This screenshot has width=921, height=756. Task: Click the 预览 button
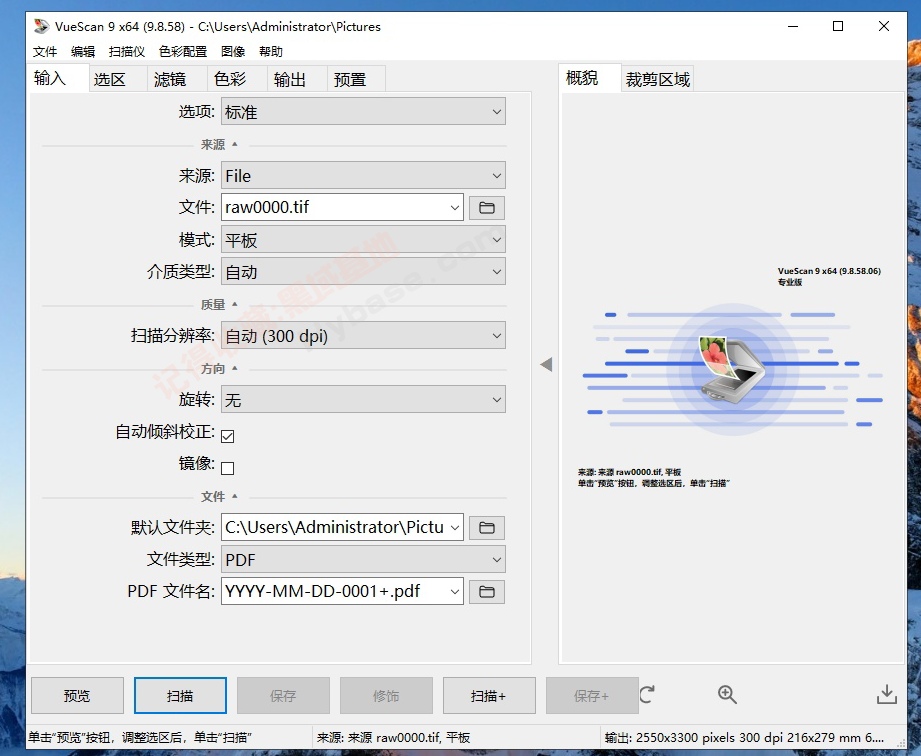pyautogui.click(x=78, y=695)
